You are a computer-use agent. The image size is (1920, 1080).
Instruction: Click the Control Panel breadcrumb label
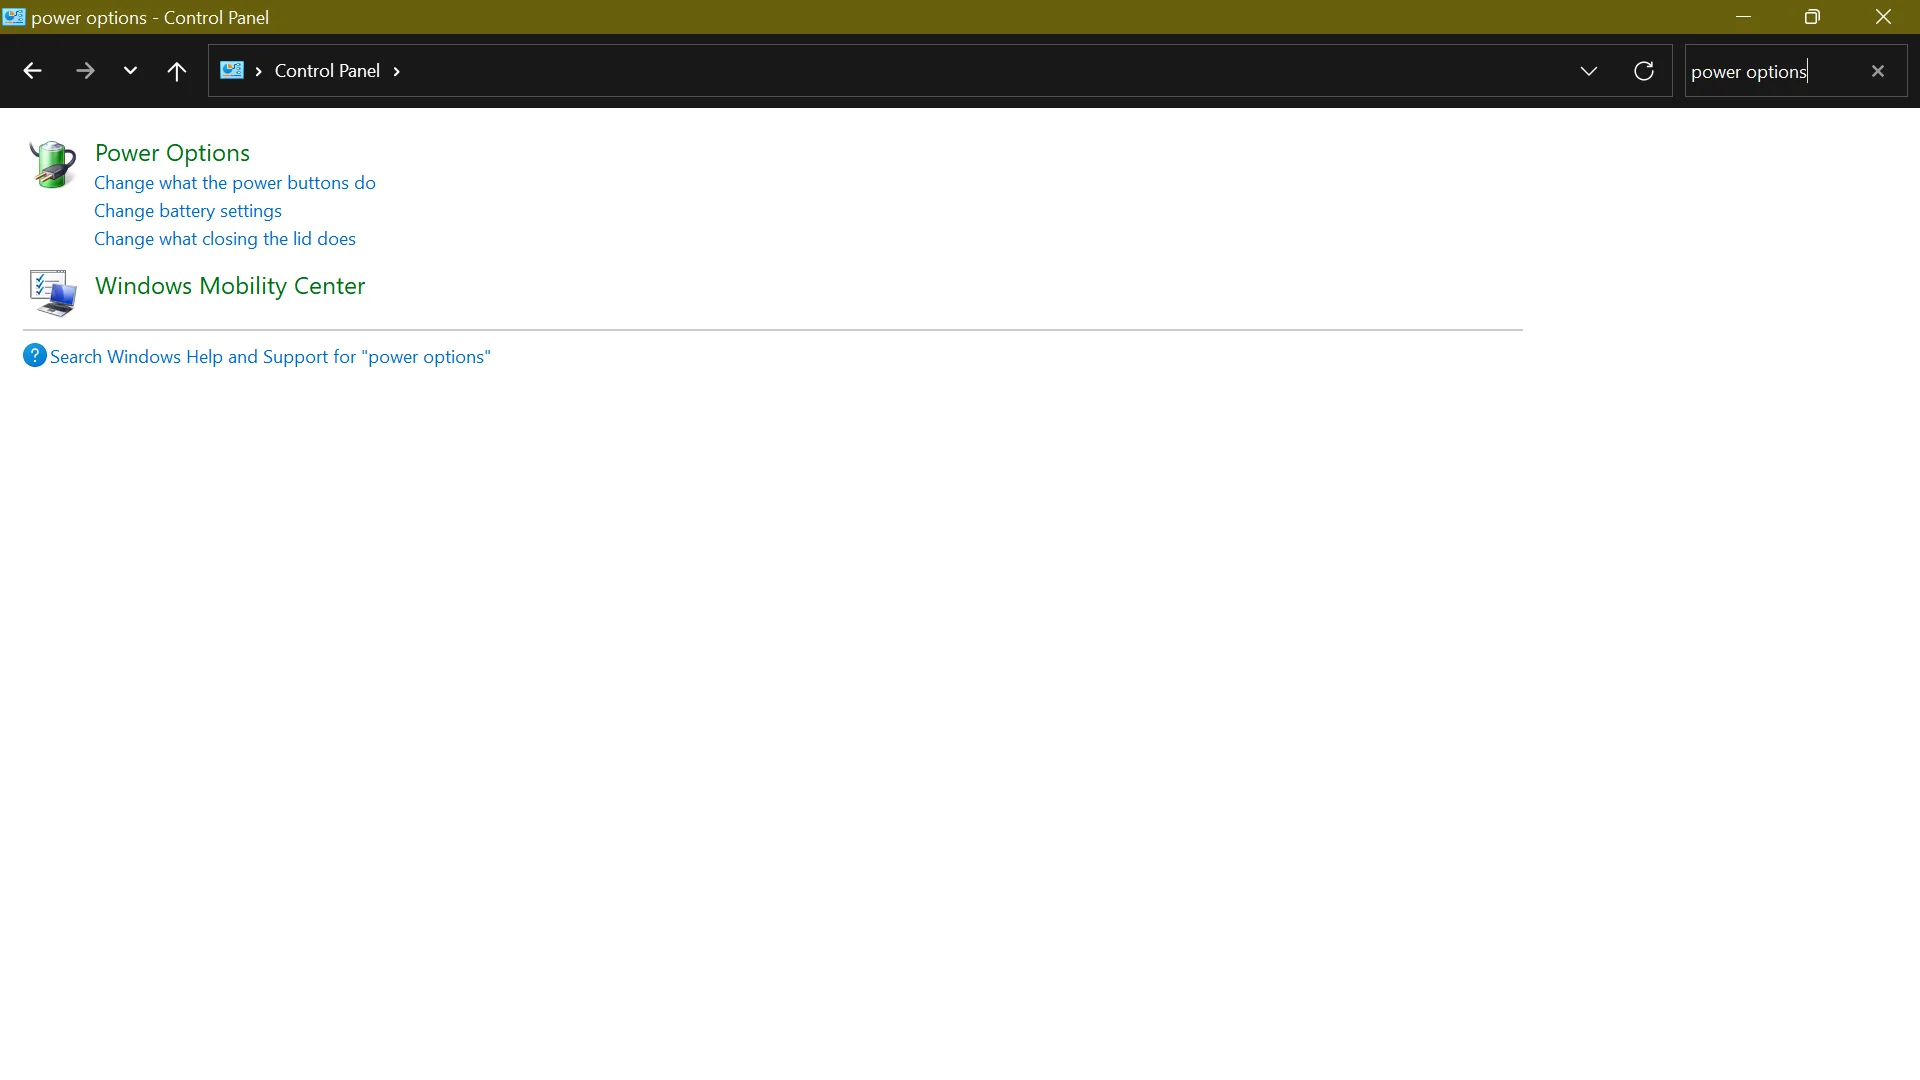pos(326,70)
